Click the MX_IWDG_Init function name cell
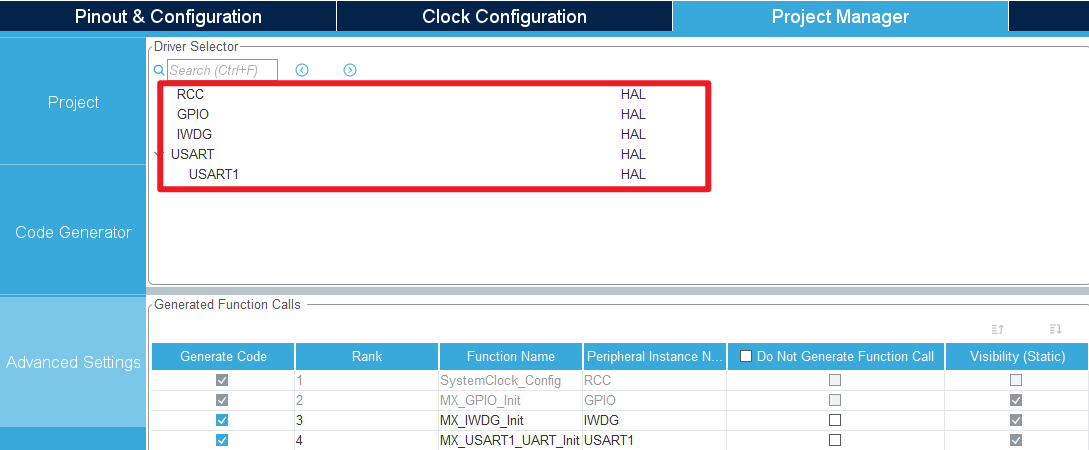Image resolution: width=1089 pixels, height=450 pixels. pyautogui.click(x=510, y=420)
